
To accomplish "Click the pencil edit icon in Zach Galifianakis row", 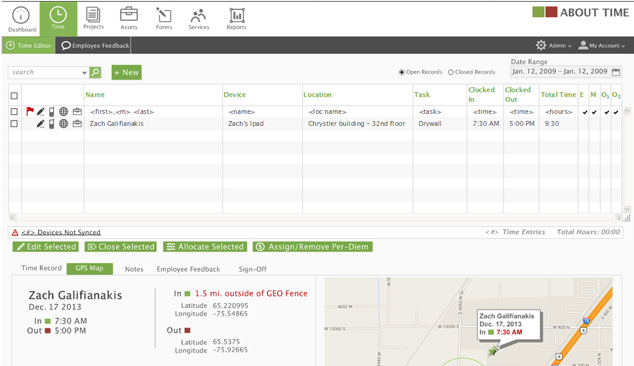I will (40, 123).
